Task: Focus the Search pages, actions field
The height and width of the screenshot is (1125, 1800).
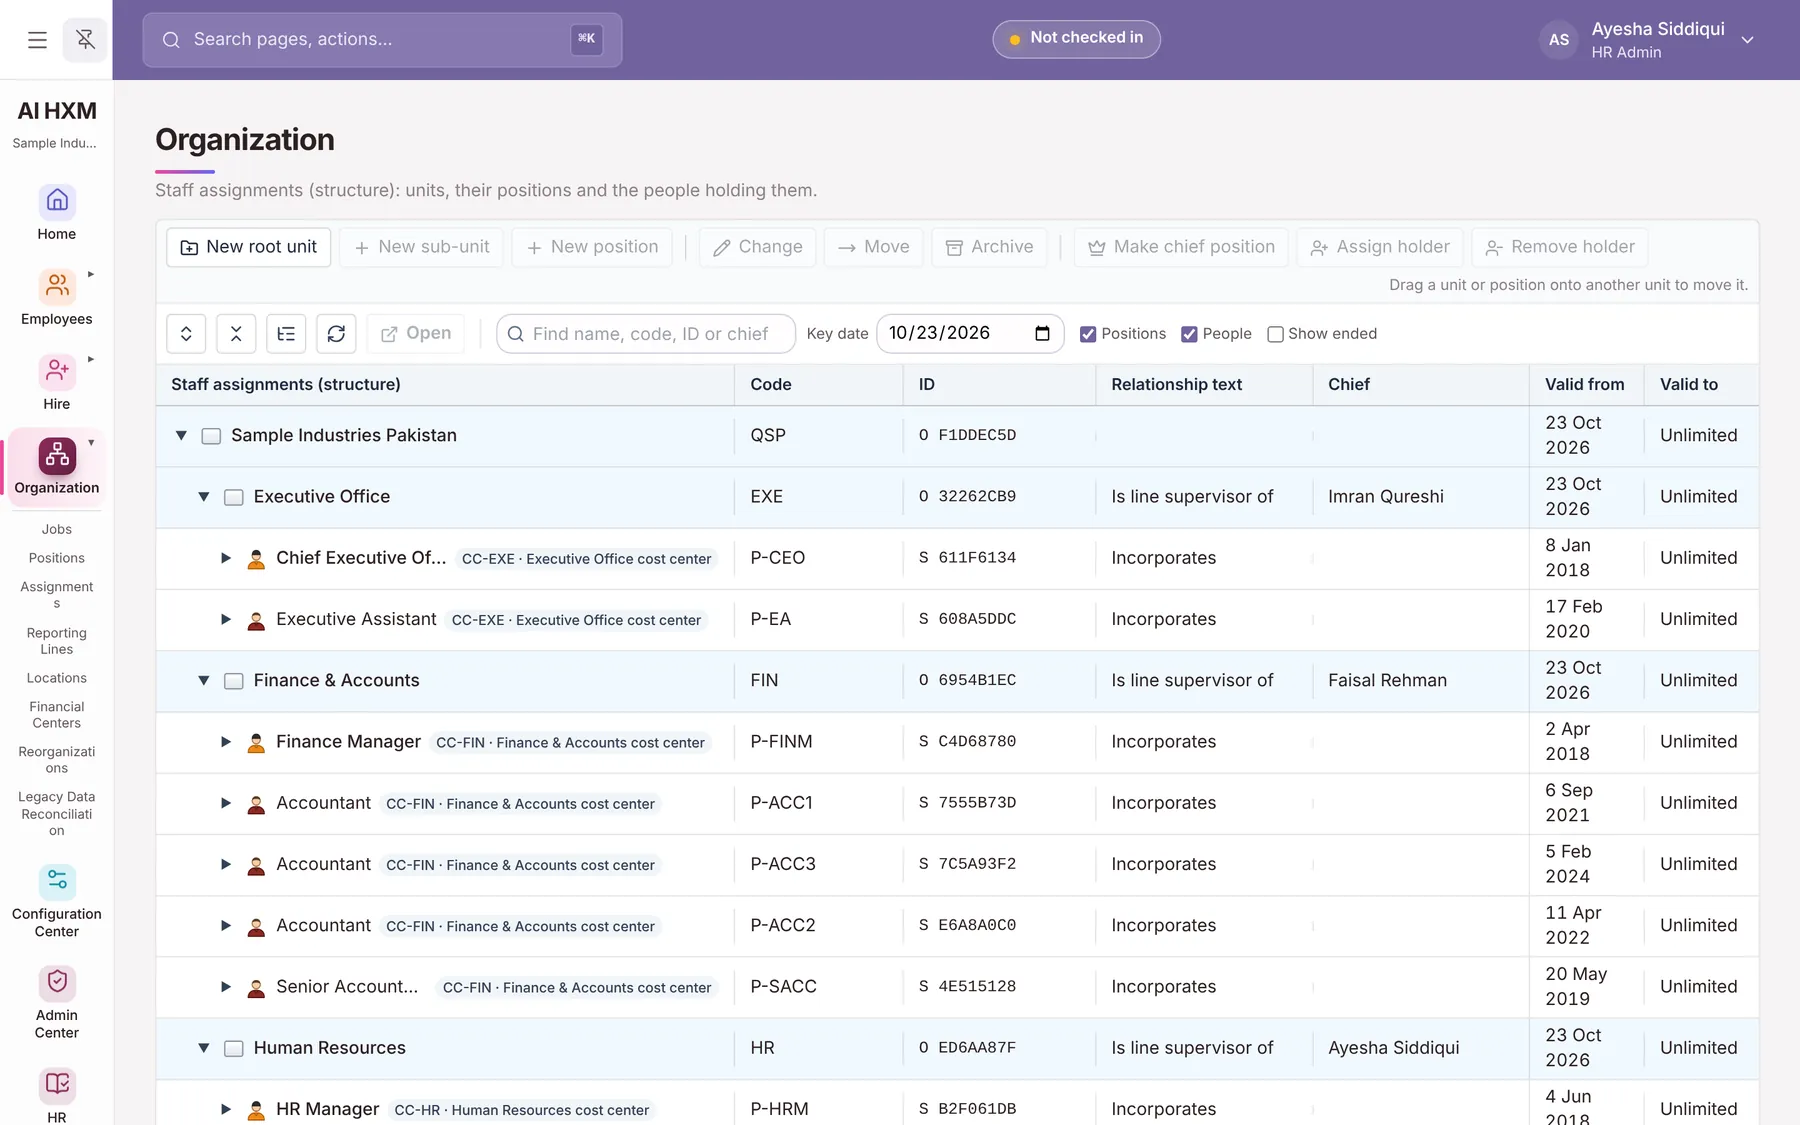Action: pyautogui.click(x=382, y=40)
